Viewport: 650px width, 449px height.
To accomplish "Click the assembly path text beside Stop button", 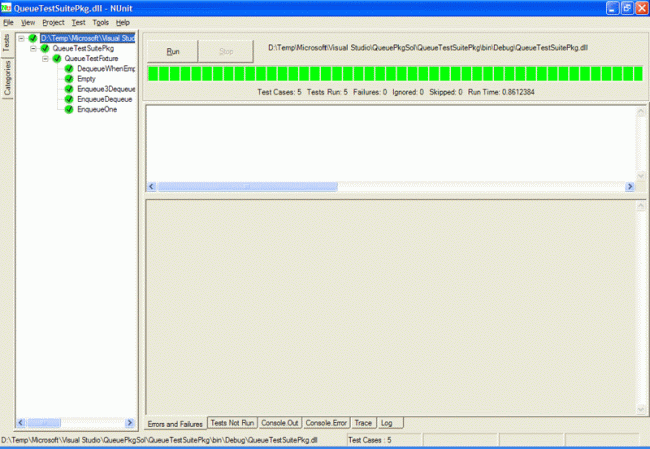I will tap(428, 48).
